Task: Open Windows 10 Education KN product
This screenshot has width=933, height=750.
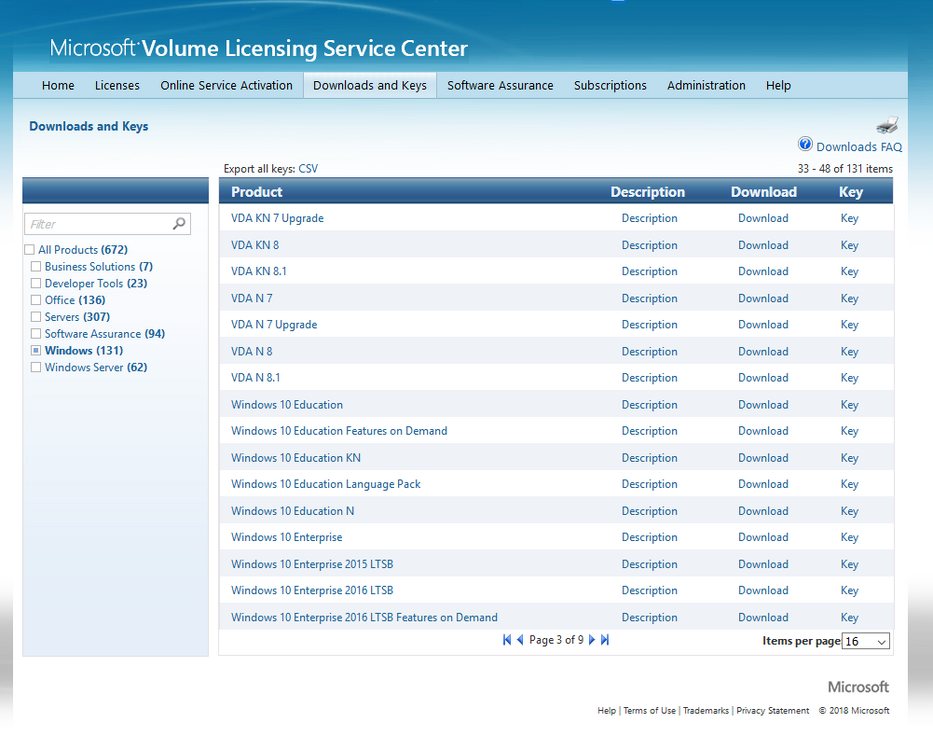Action: tap(296, 458)
